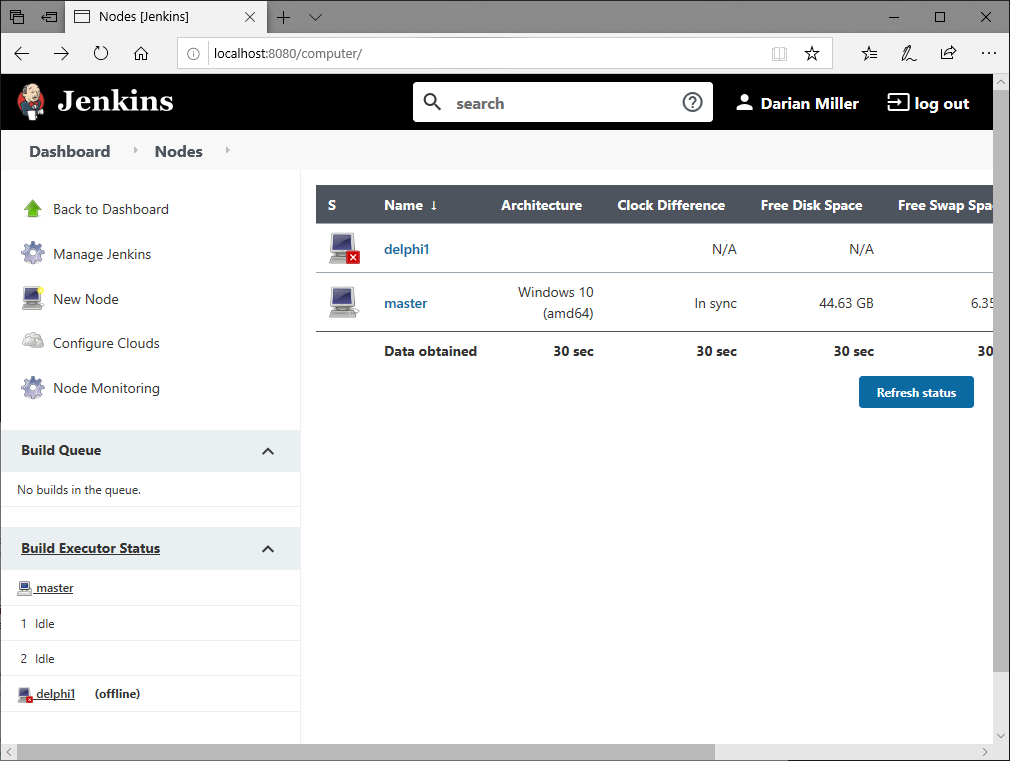Click the Jenkins butler logo icon
Screen dimensions: 1010x761
tap(32, 101)
